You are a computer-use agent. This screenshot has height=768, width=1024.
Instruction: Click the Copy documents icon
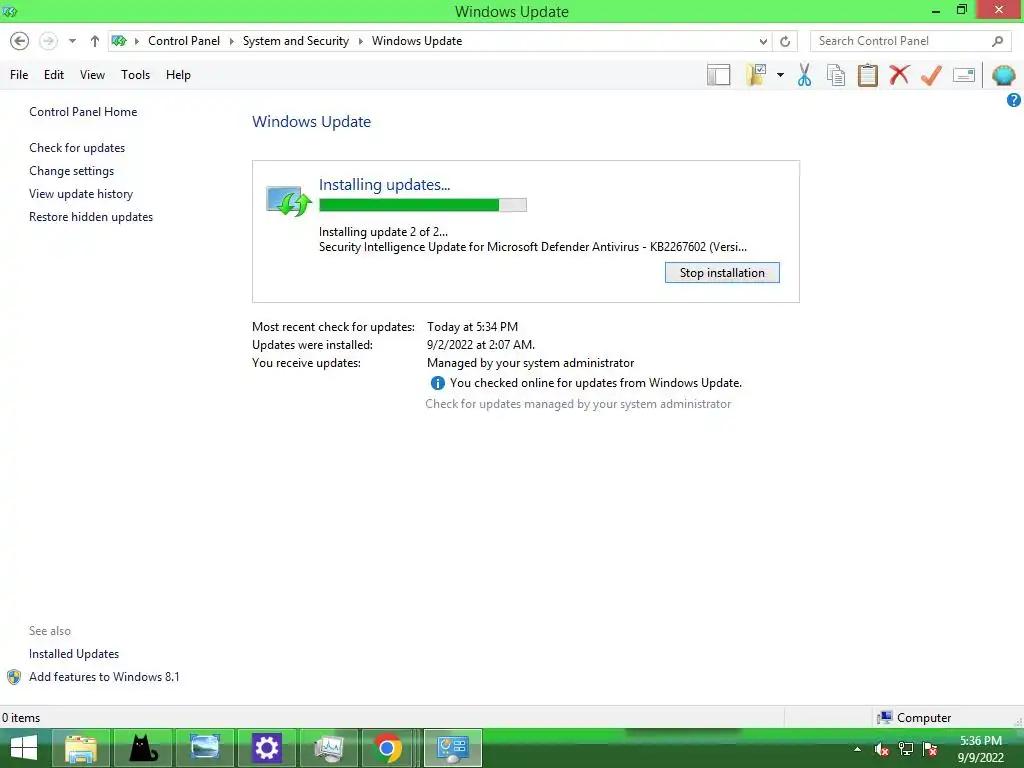[x=836, y=75]
